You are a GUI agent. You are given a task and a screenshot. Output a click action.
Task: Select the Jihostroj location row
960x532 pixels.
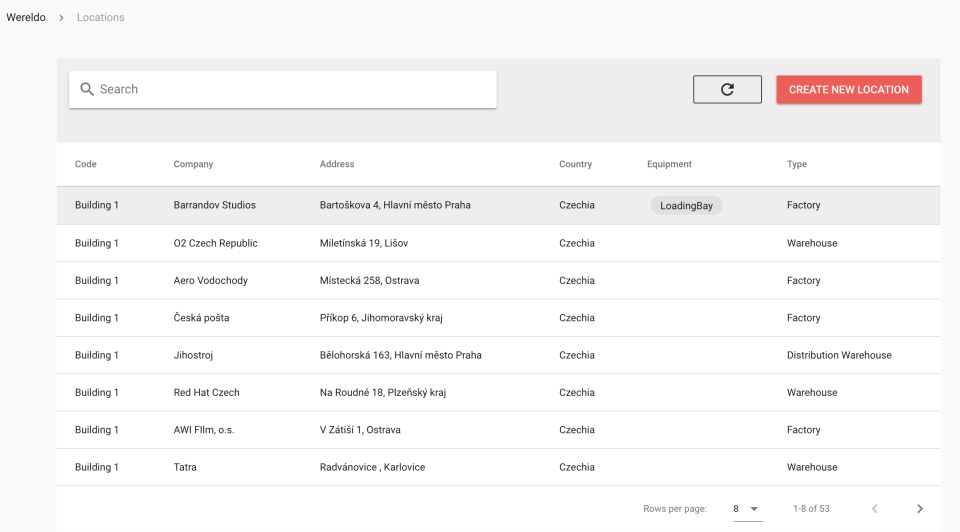196,355
